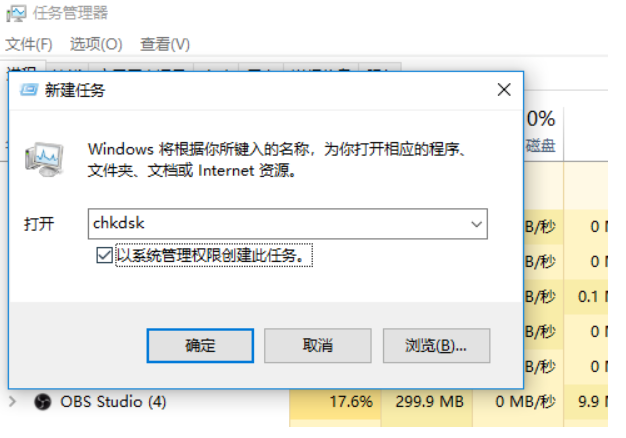Click the 确定 button
The height and width of the screenshot is (438, 626).
(200, 346)
